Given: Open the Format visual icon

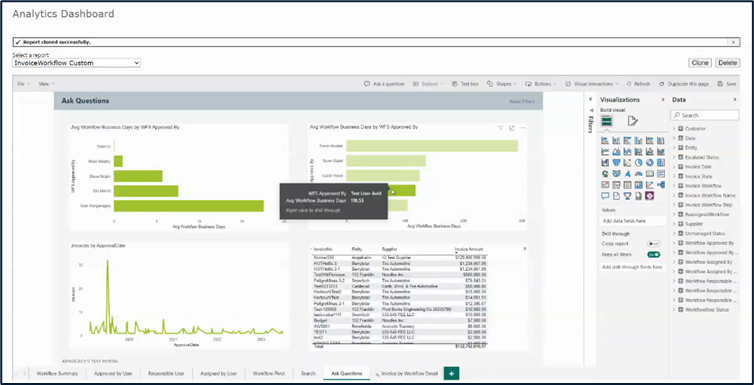Looking at the screenshot, I should pyautogui.click(x=633, y=121).
